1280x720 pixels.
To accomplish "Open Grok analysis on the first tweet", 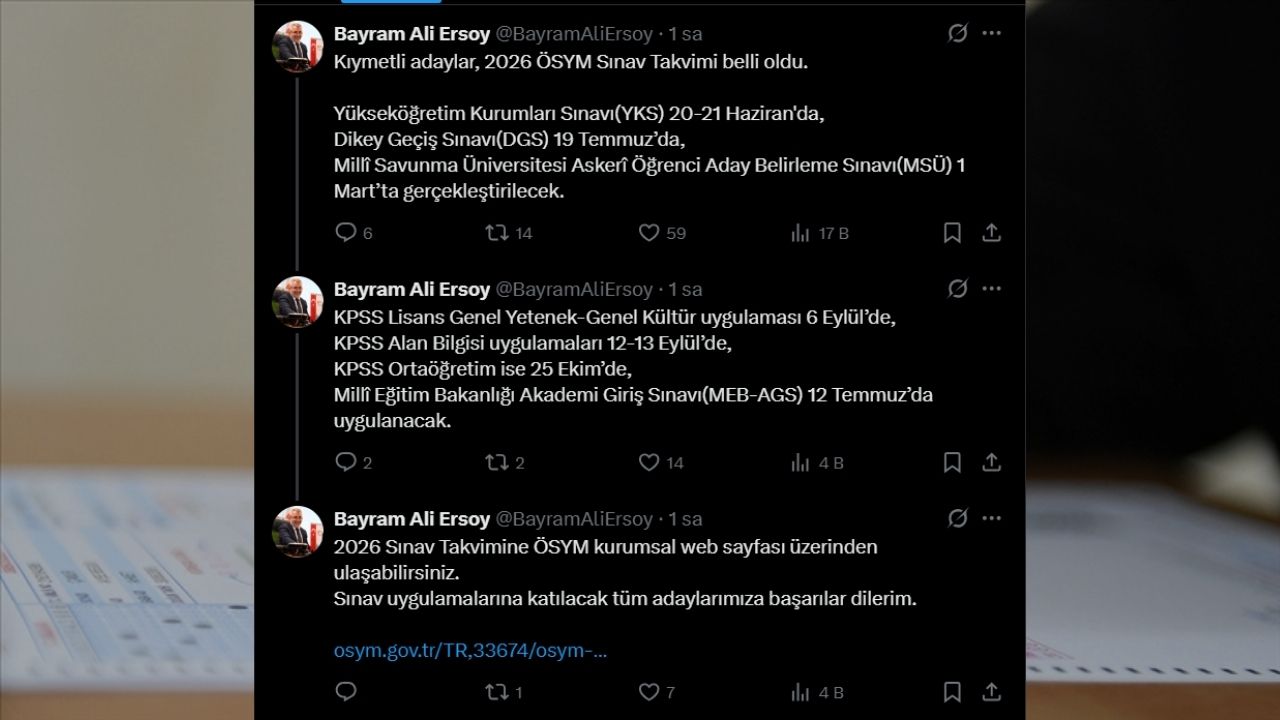I will pyautogui.click(x=958, y=32).
